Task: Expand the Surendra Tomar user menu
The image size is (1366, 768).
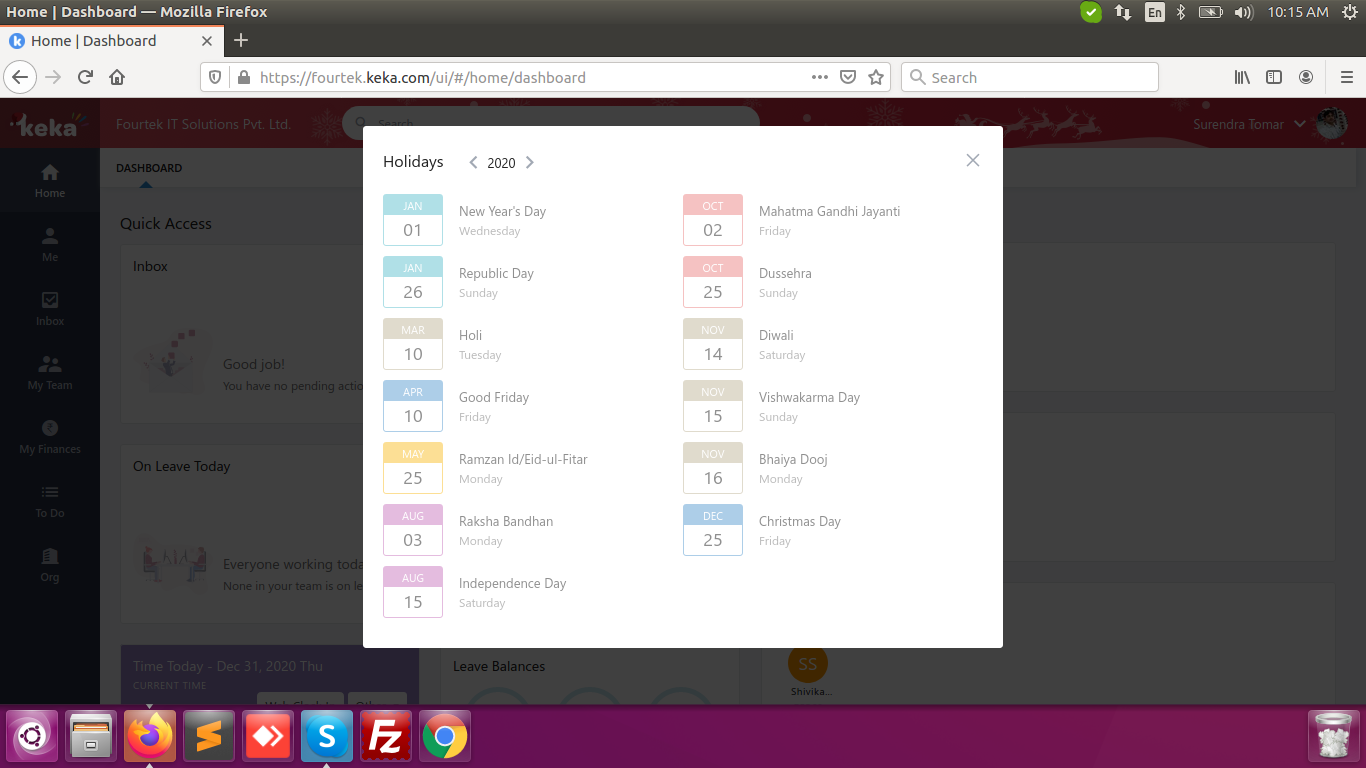Action: coord(1249,124)
